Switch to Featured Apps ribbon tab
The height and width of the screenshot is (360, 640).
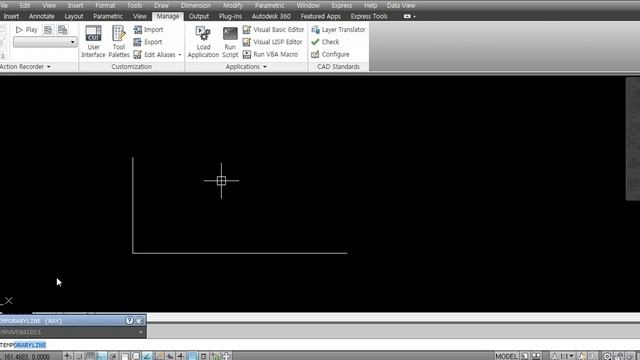click(320, 16)
